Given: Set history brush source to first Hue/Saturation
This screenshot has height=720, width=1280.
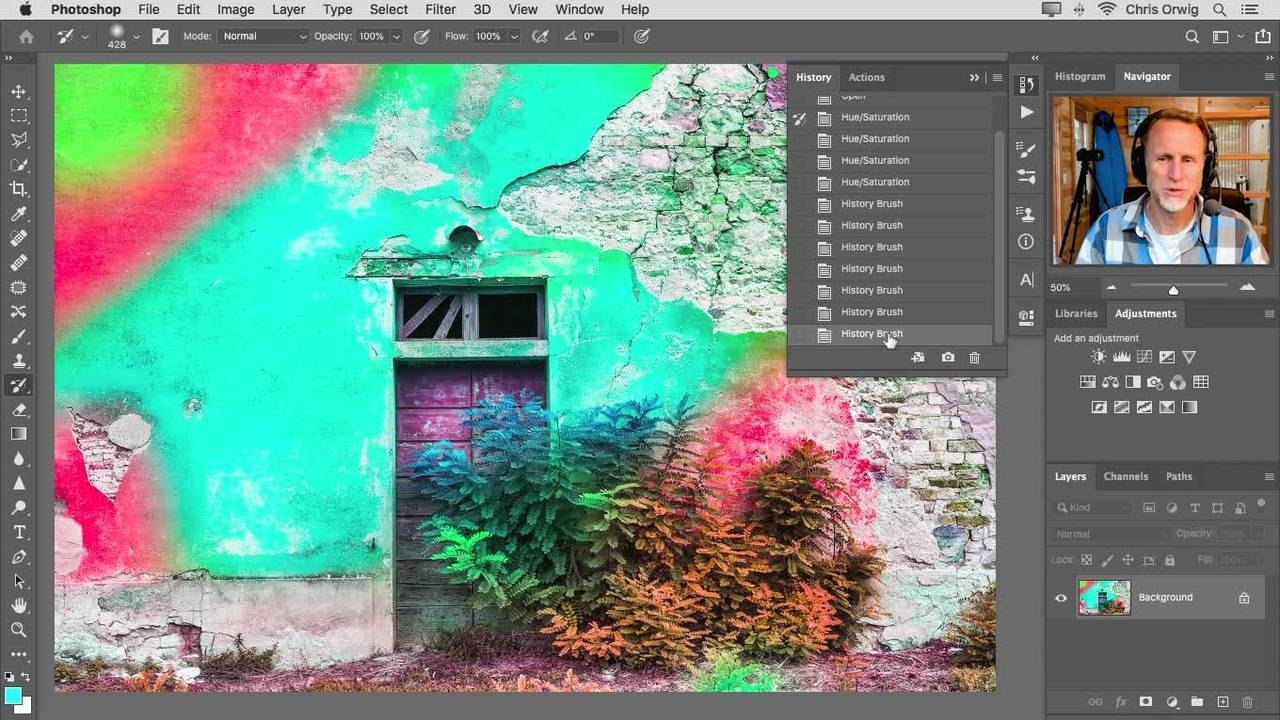Looking at the screenshot, I should [799, 118].
